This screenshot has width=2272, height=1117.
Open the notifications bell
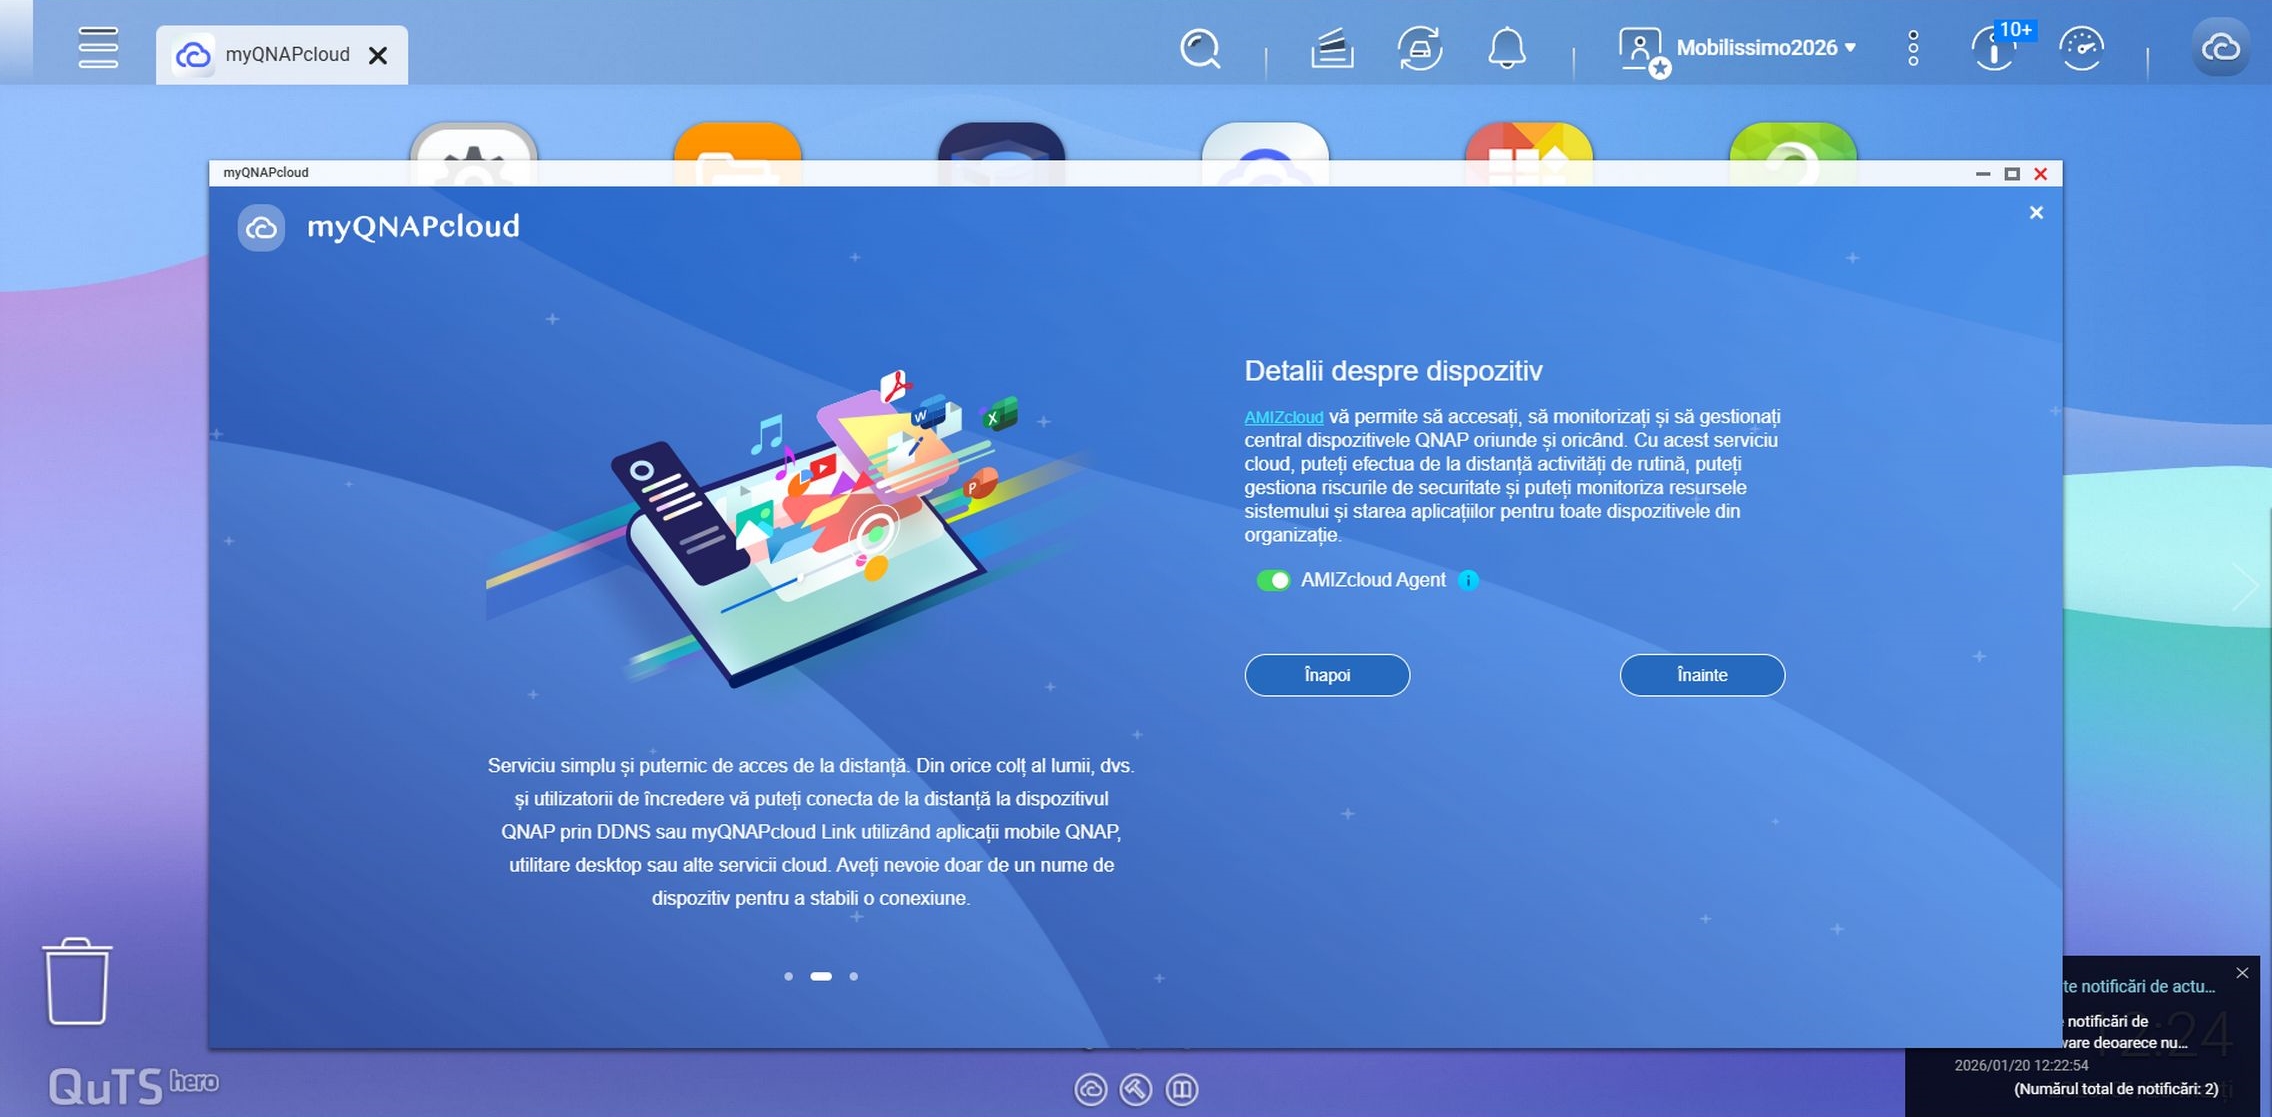pyautogui.click(x=1506, y=48)
